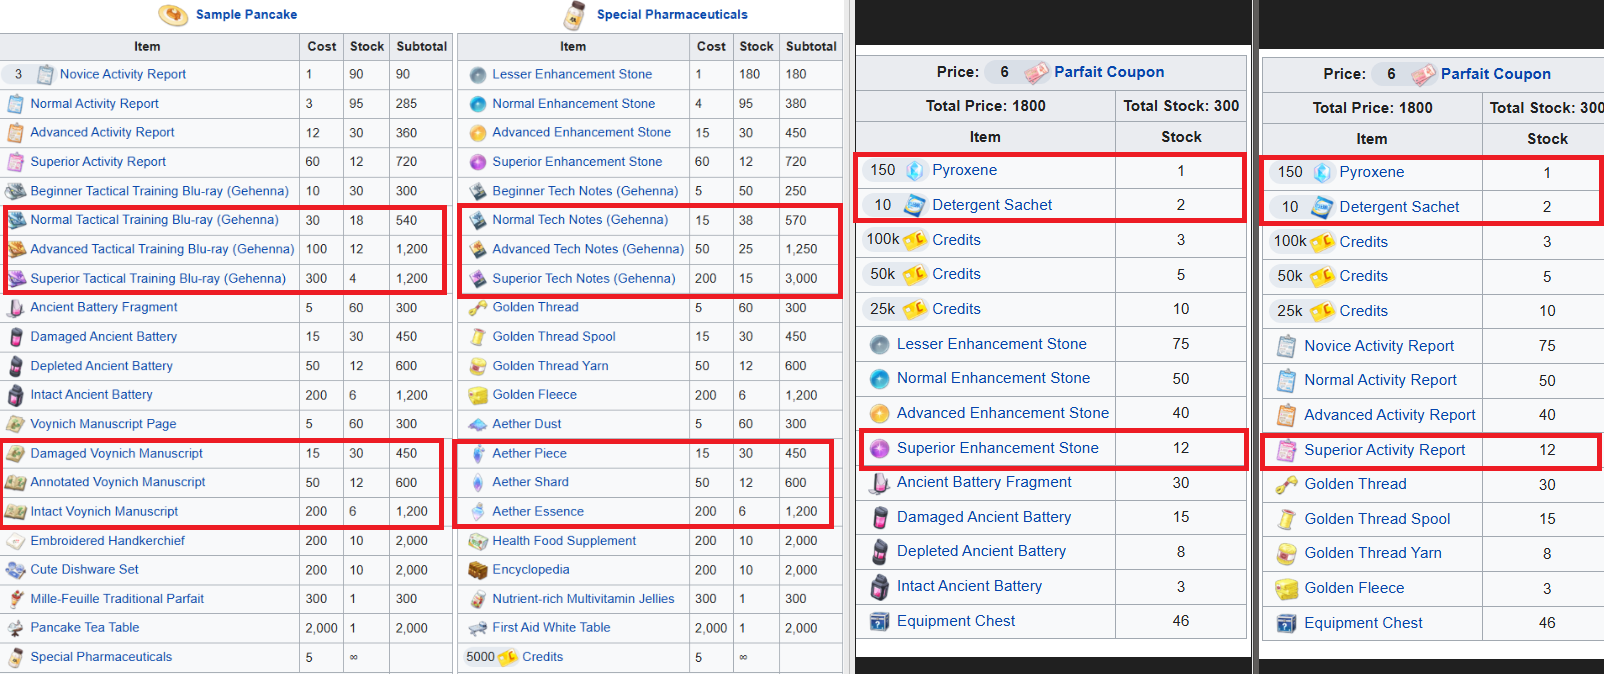This screenshot has width=1604, height=674.
Task: Open the Aether Piece link
Action: 529,454
